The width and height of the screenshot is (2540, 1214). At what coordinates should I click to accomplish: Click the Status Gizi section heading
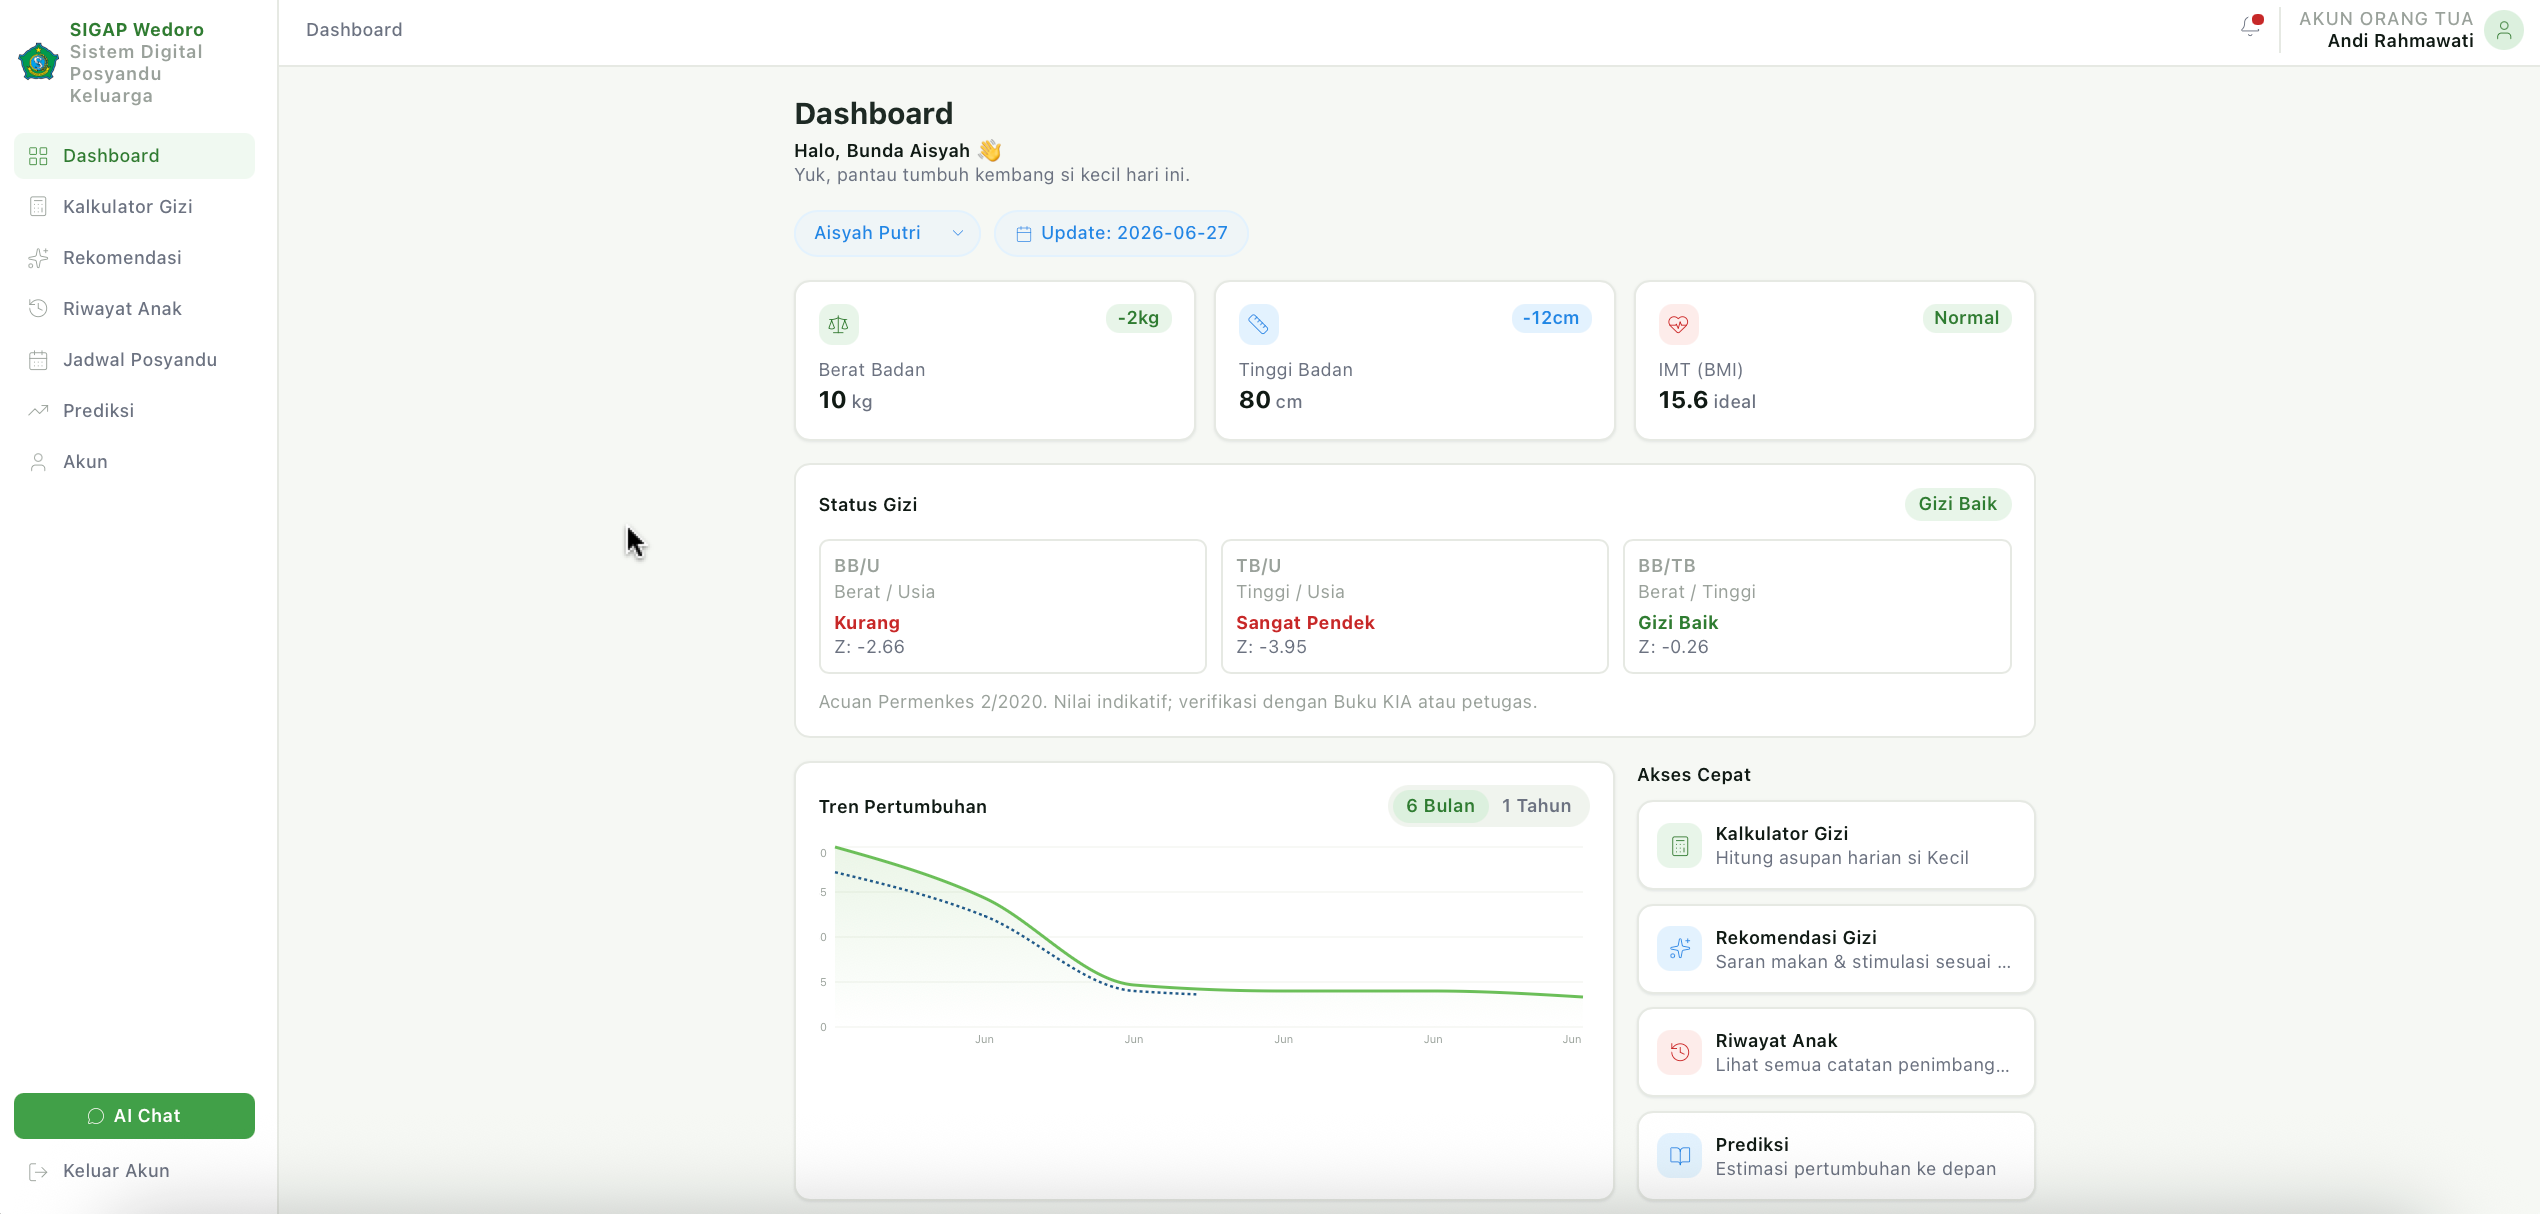click(x=868, y=505)
